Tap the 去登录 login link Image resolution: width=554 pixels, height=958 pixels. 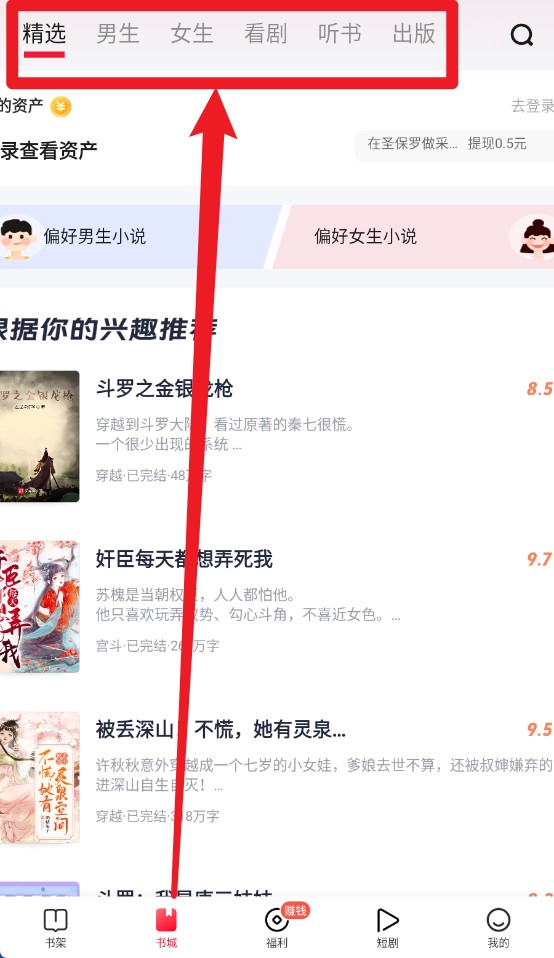(532, 106)
